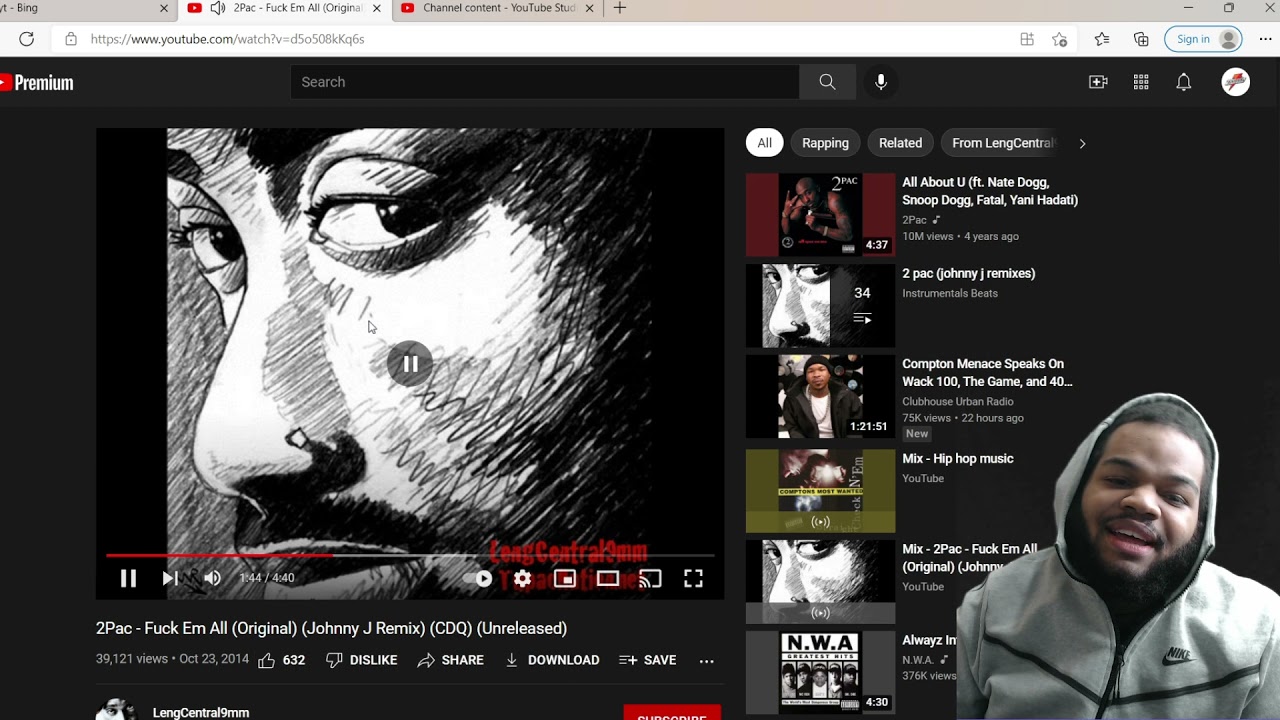The width and height of the screenshot is (1280, 720).
Task: Reload the page in browser
Action: (27, 39)
